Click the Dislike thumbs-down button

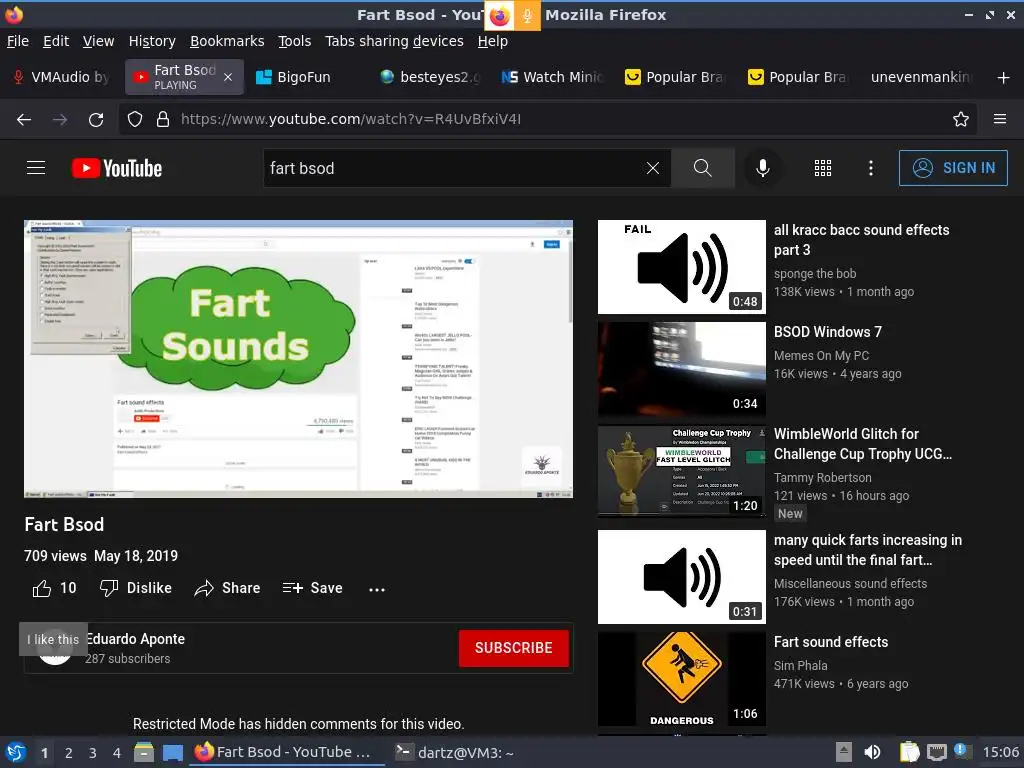pyautogui.click(x=135, y=588)
